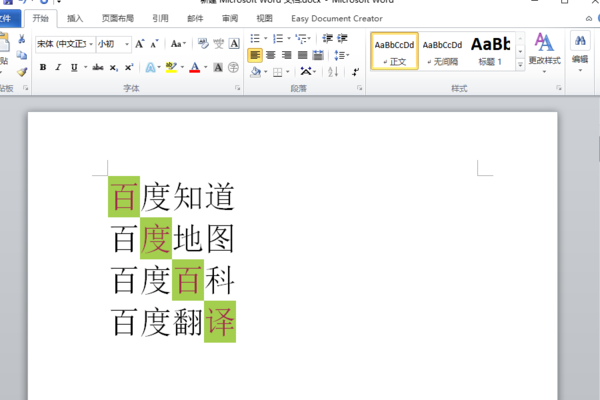Activate the Format Painter brush
The width and height of the screenshot is (600, 400).
pos(22,72)
